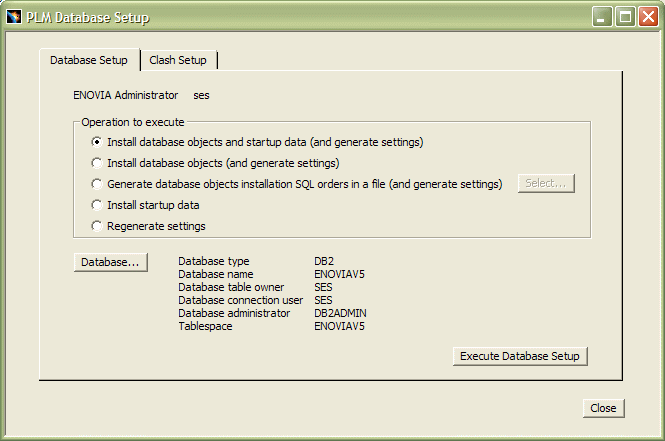The image size is (665, 441).
Task: Click the grayed Select... button
Action: click(546, 183)
